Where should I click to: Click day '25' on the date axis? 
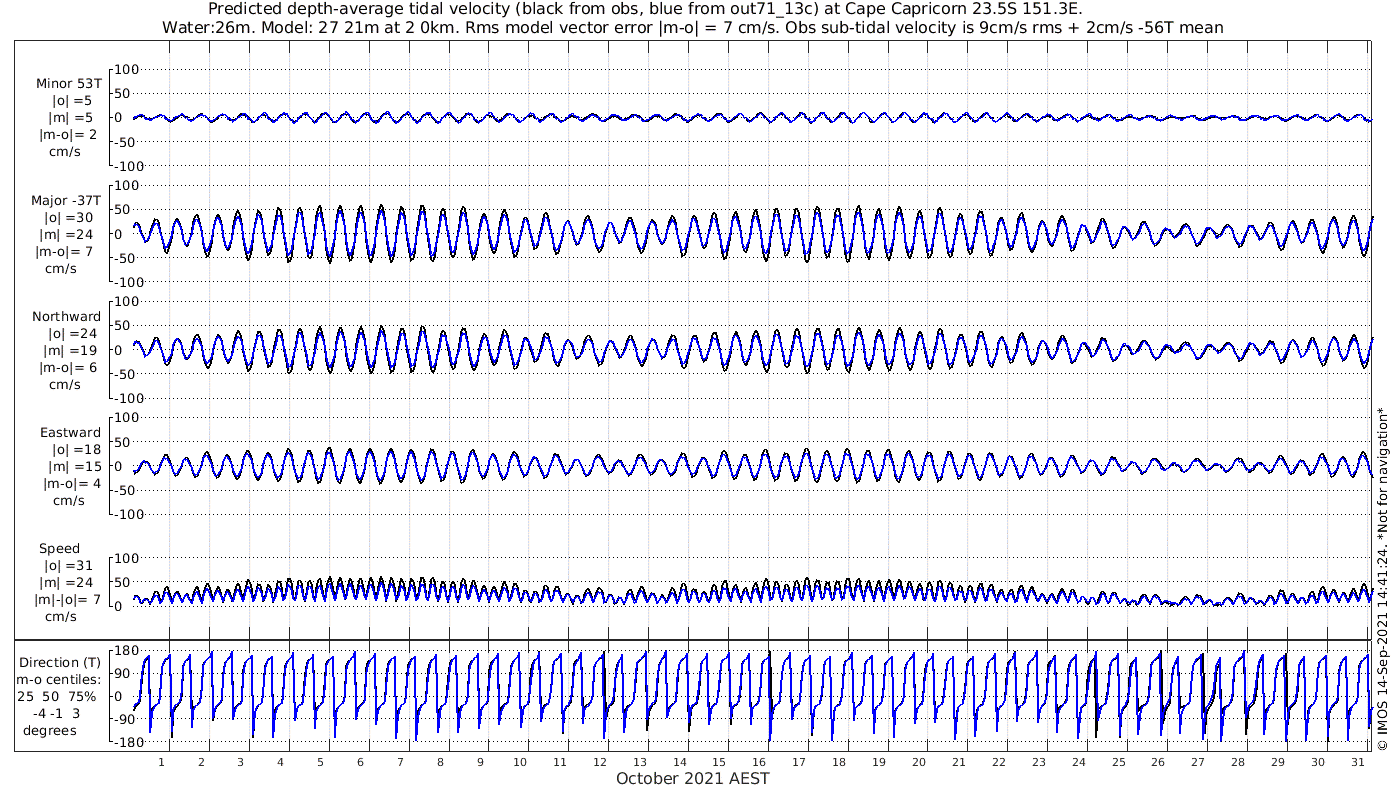[1118, 762]
